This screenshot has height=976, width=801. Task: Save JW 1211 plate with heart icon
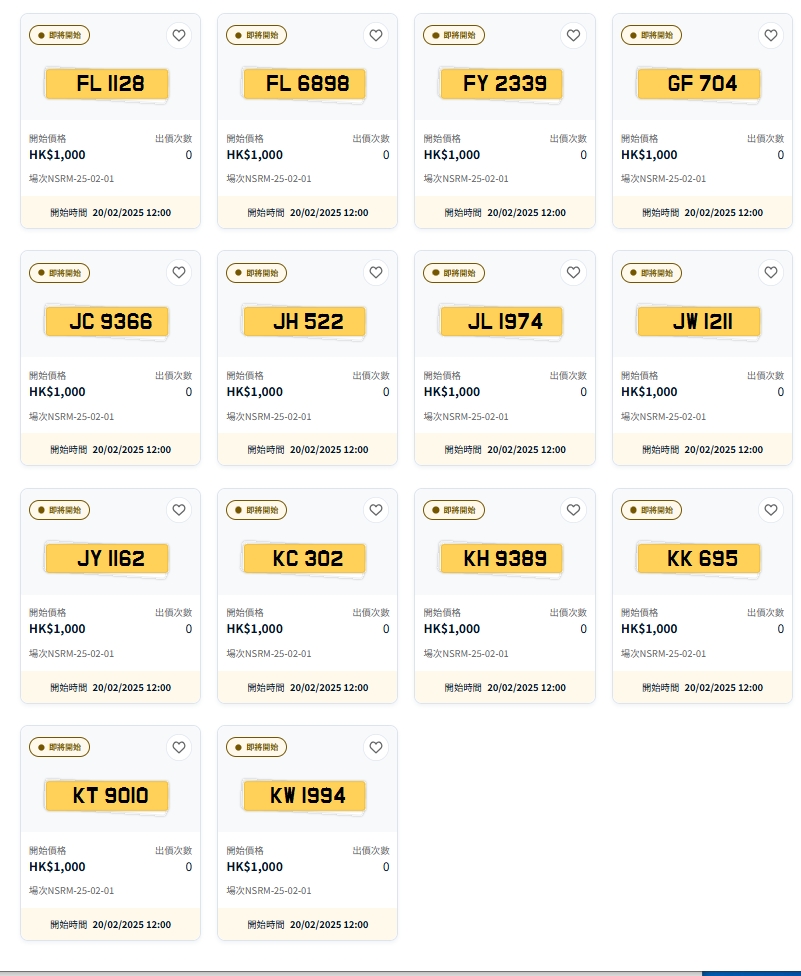coord(771,272)
